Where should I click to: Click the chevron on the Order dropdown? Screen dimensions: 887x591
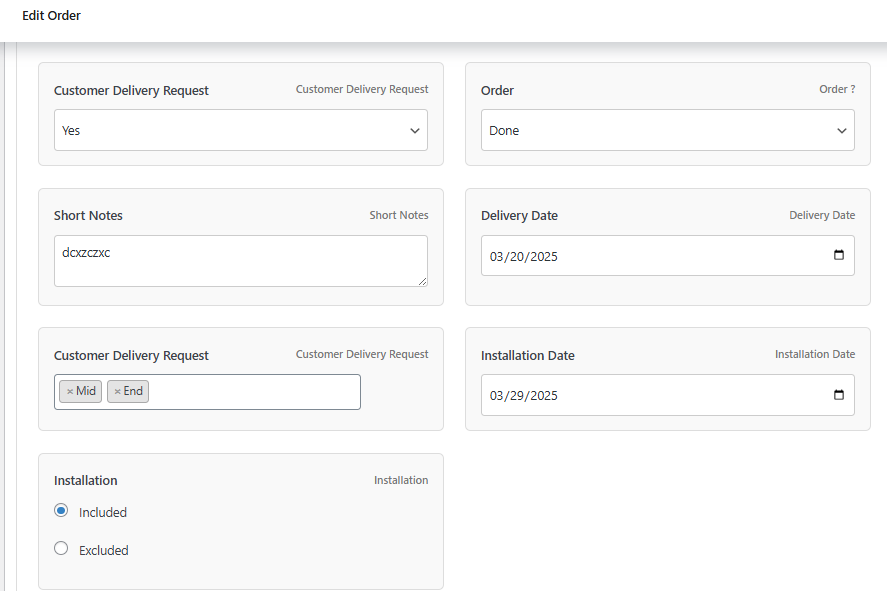tap(841, 130)
